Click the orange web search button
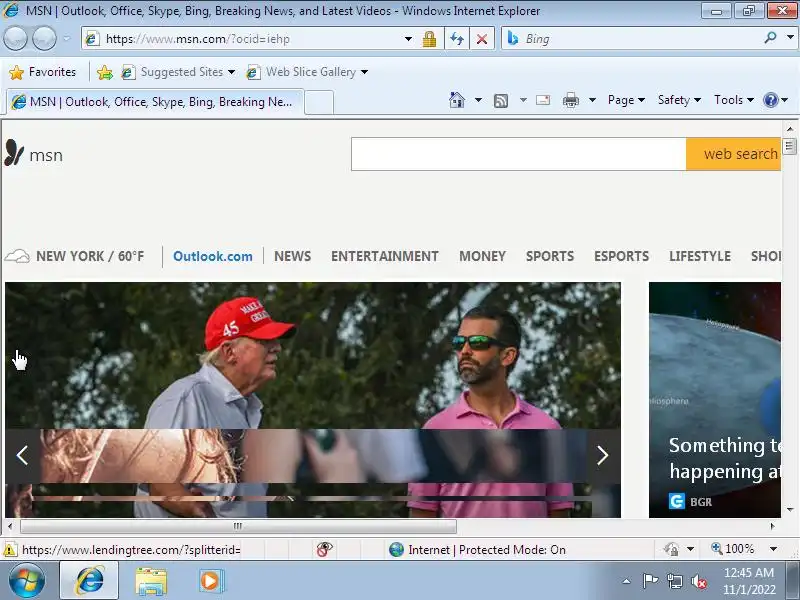 734,154
